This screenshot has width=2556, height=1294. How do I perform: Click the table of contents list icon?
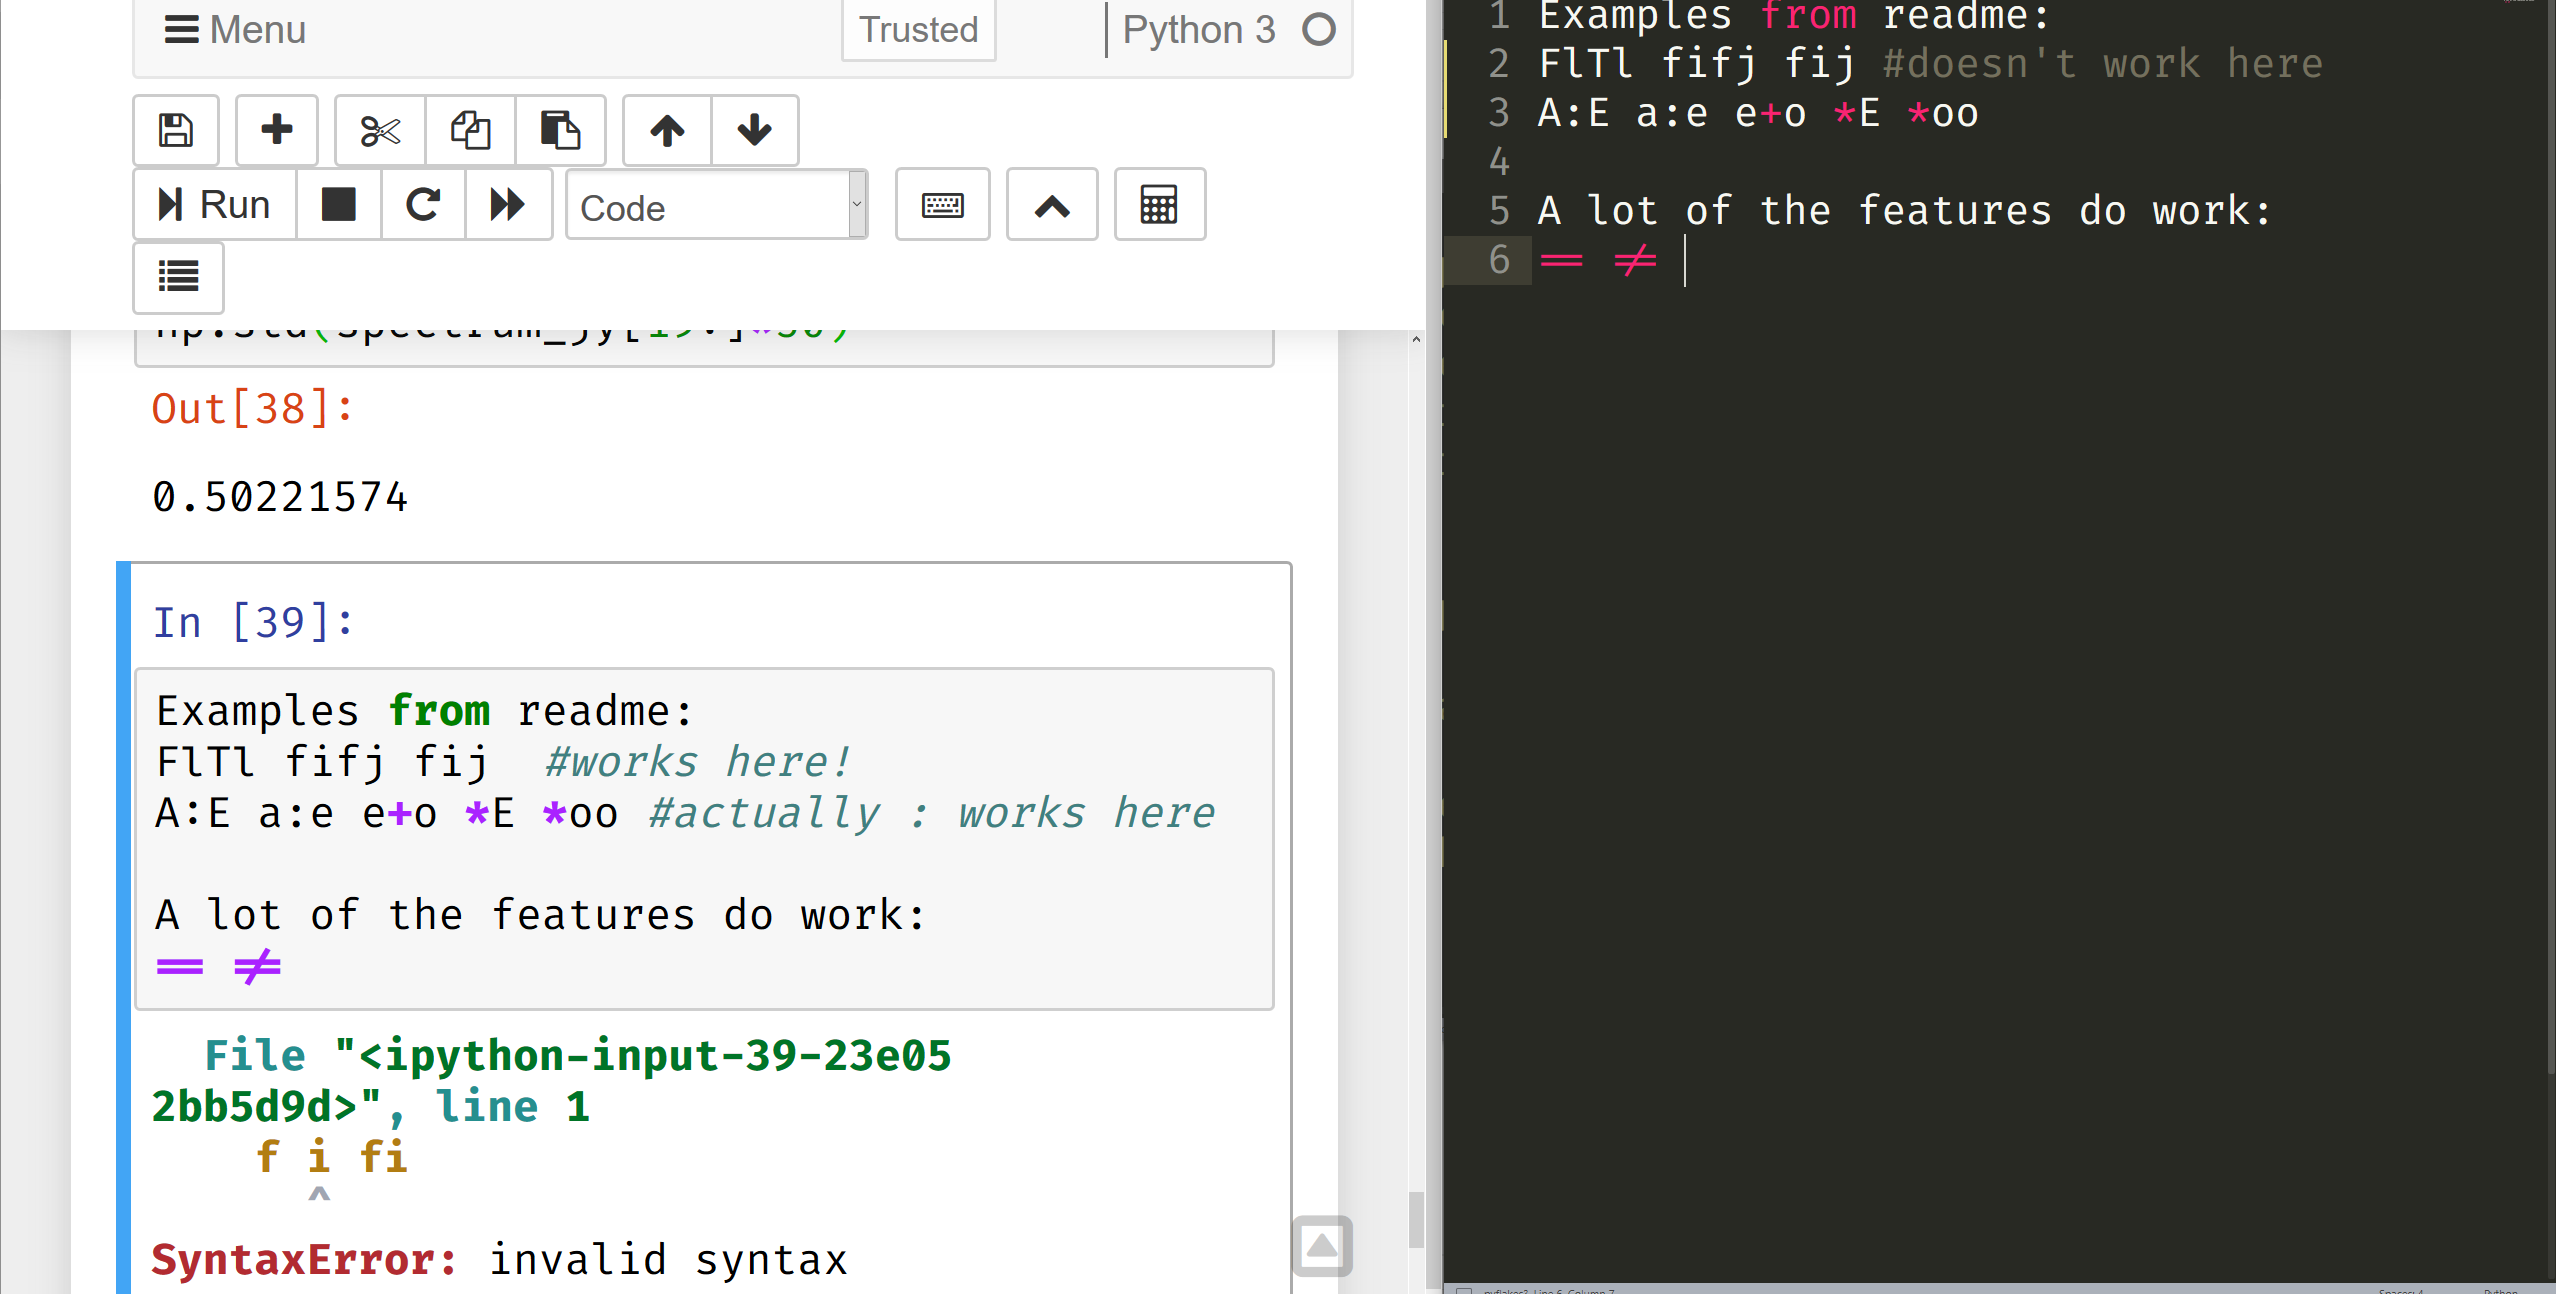[178, 278]
